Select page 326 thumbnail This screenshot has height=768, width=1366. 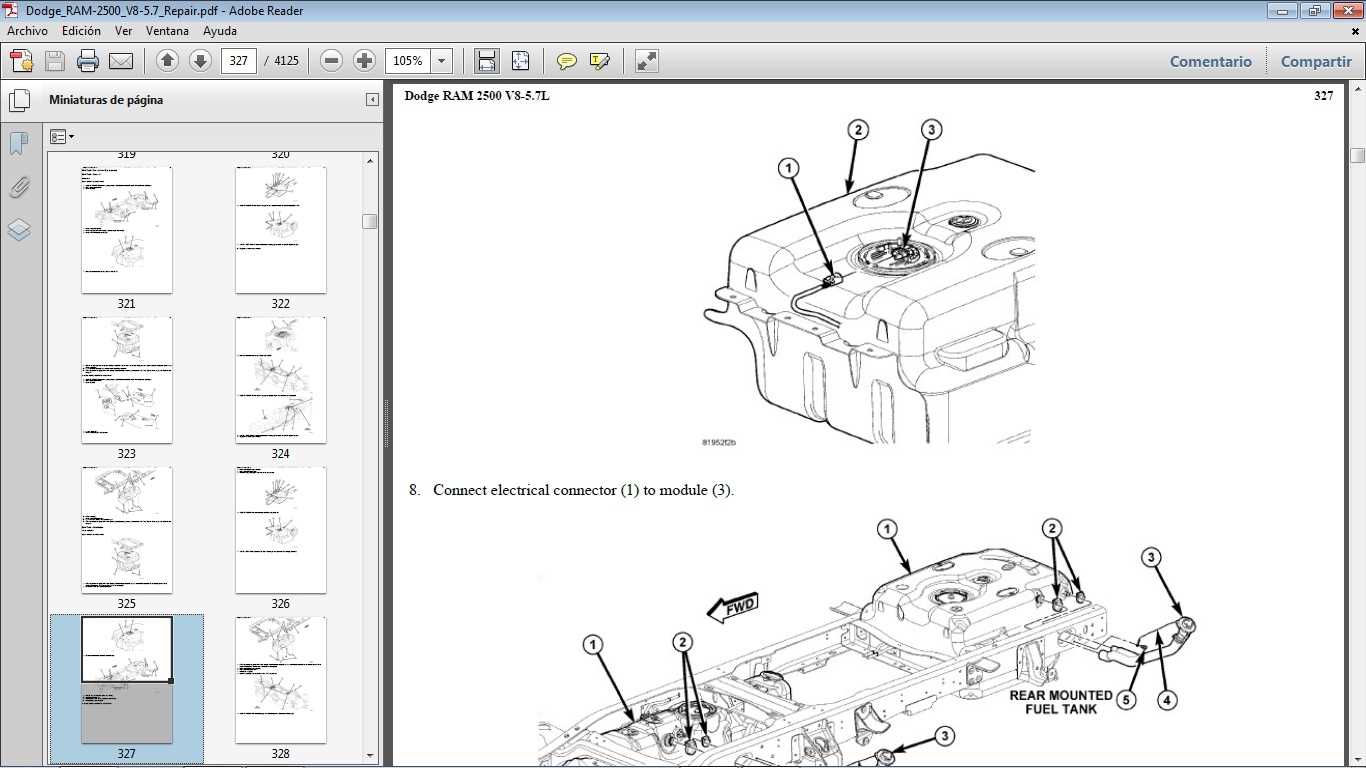tap(281, 530)
